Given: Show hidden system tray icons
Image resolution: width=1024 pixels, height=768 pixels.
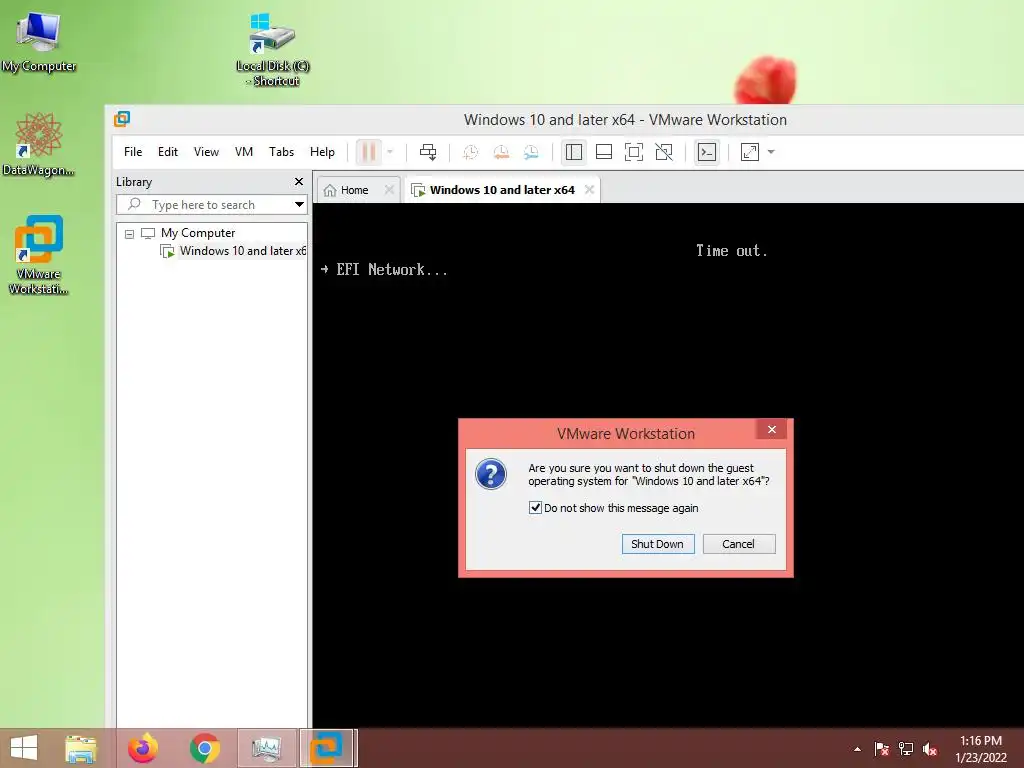Looking at the screenshot, I should [x=857, y=749].
